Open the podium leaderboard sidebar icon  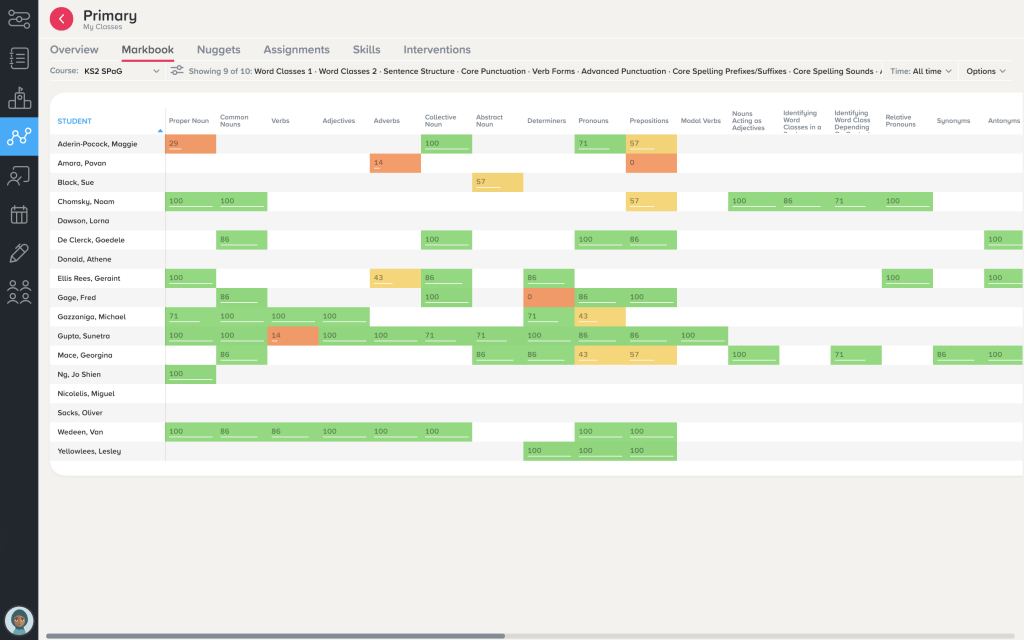click(19, 97)
